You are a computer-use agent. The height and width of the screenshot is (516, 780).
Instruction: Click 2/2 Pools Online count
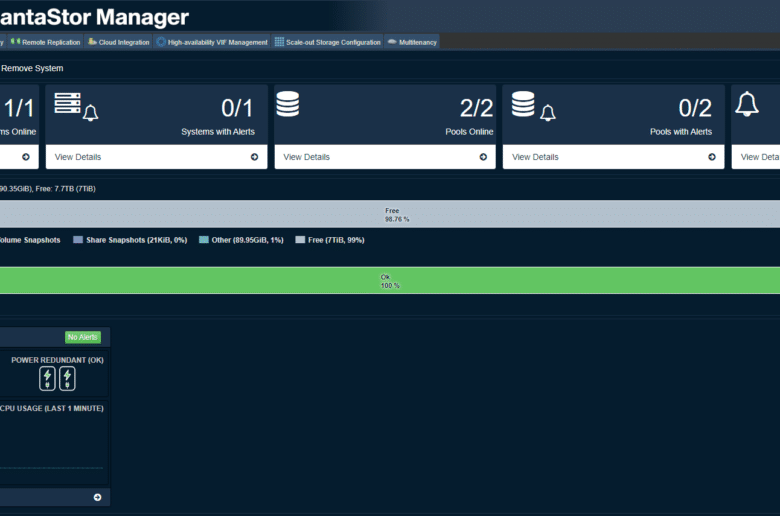click(476, 108)
